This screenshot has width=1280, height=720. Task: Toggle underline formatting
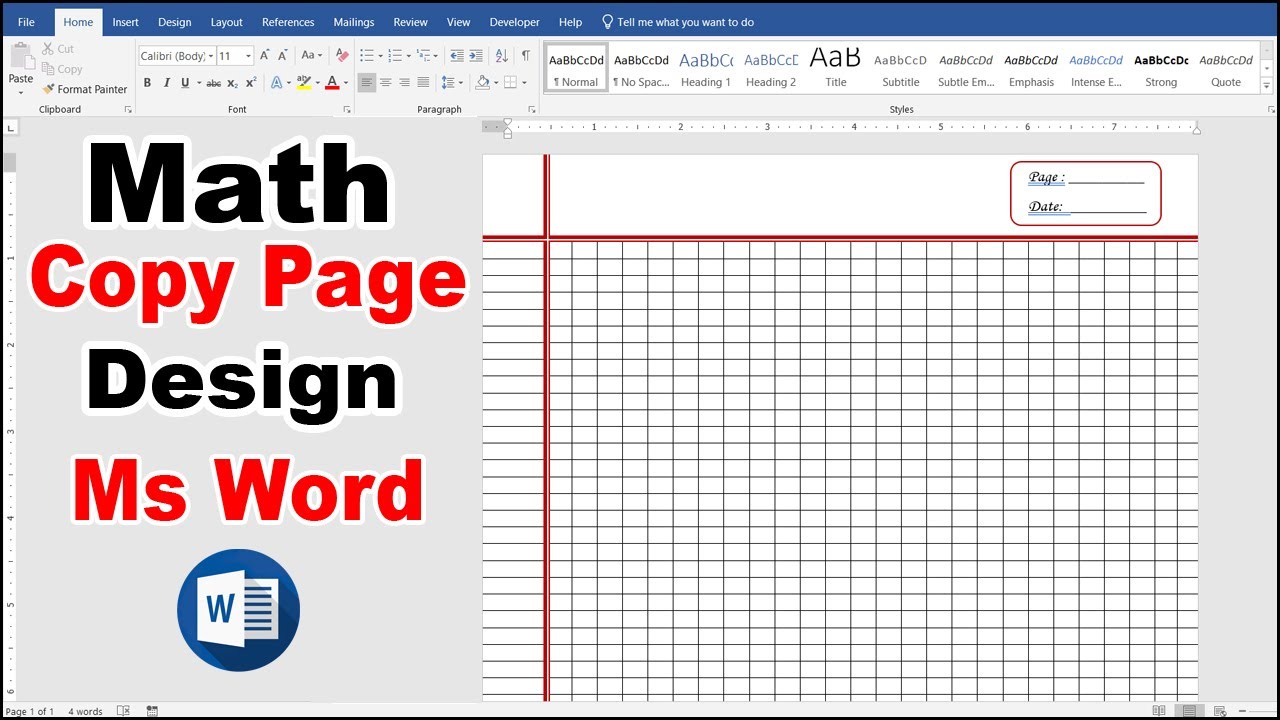coord(185,83)
